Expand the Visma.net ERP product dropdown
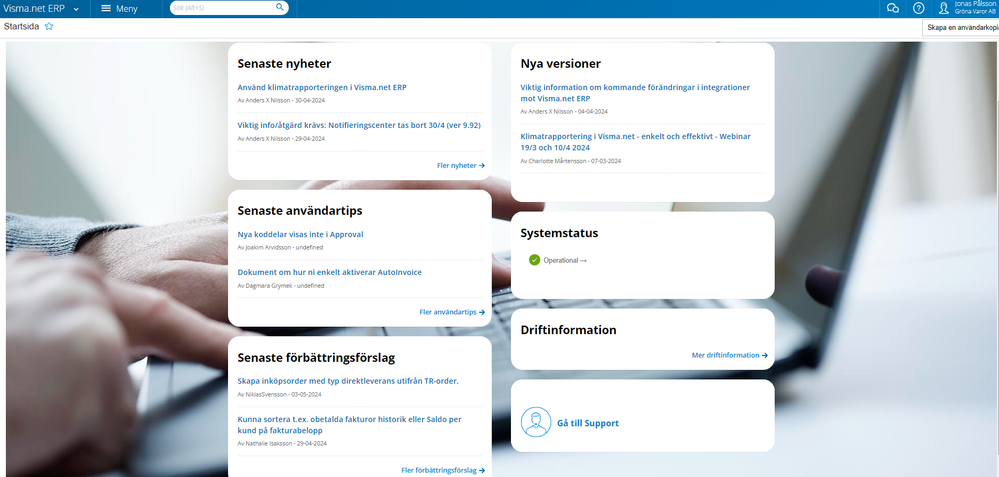The width and height of the screenshot is (999, 477). 41,8
